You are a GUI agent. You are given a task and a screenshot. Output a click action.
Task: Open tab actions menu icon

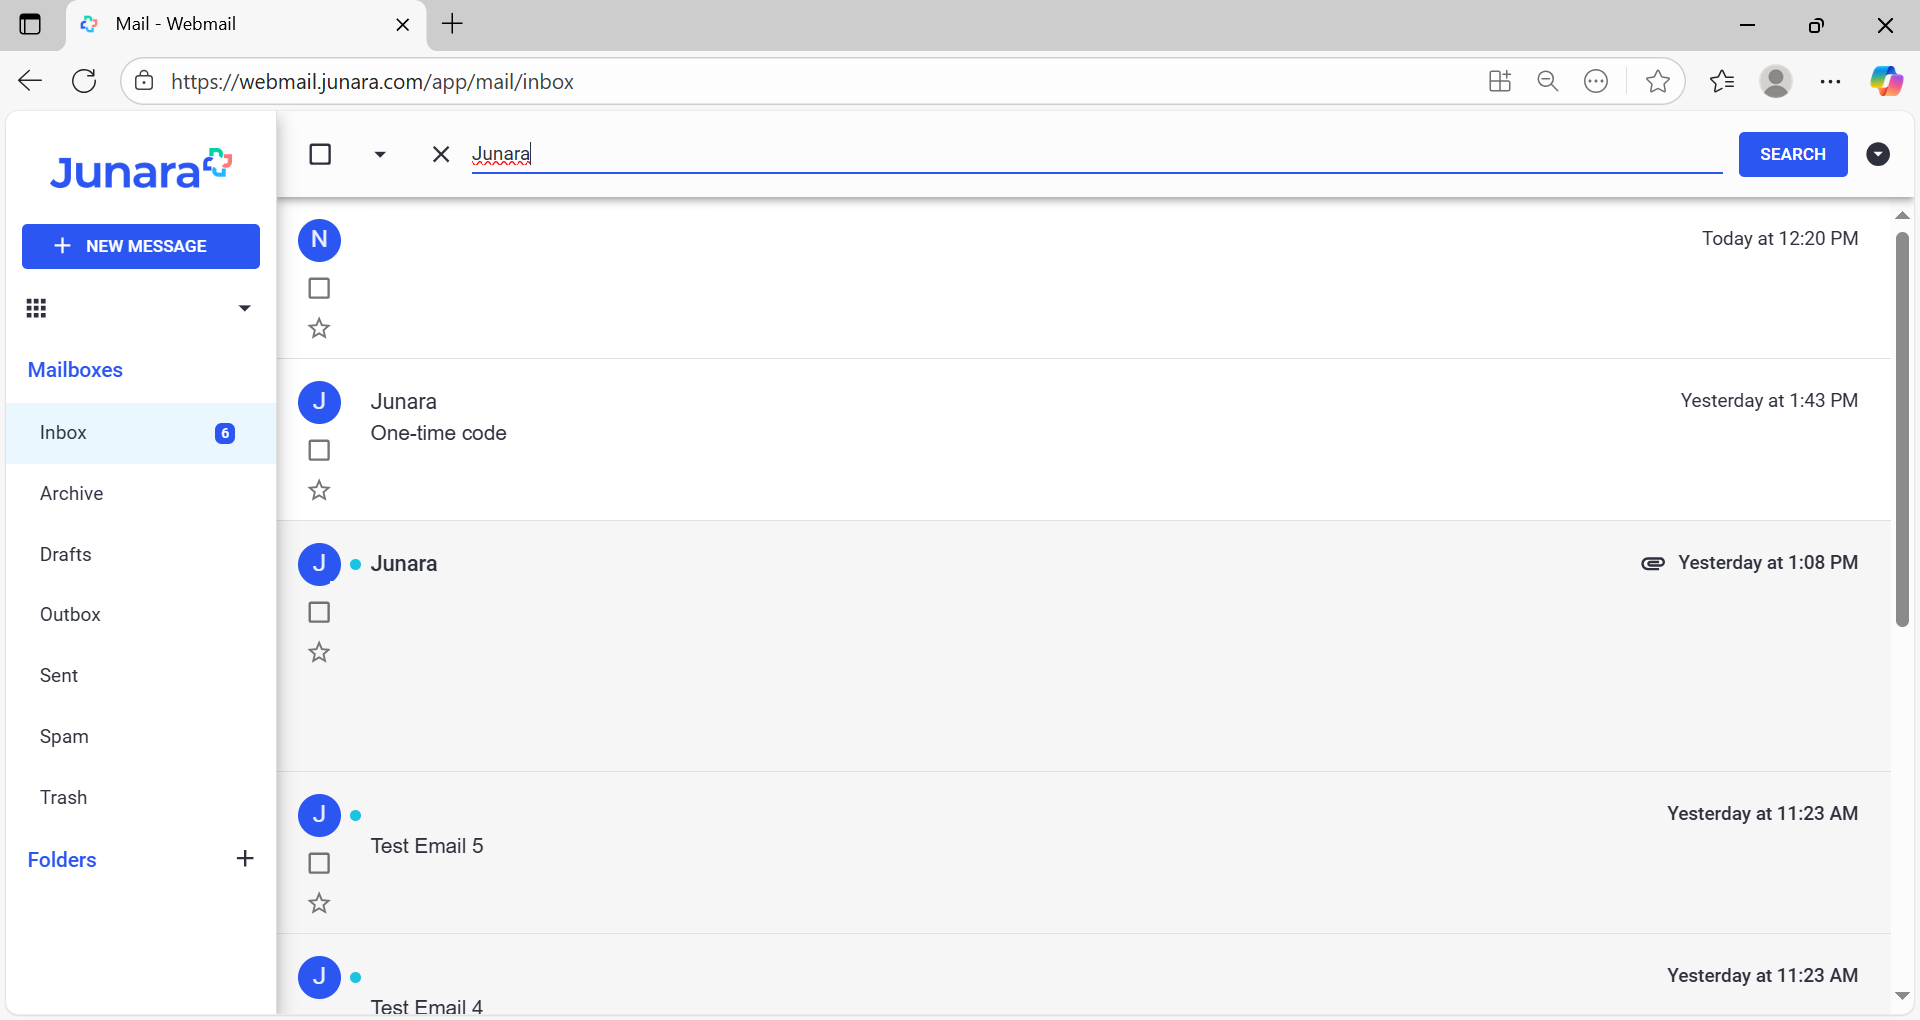pos(30,24)
